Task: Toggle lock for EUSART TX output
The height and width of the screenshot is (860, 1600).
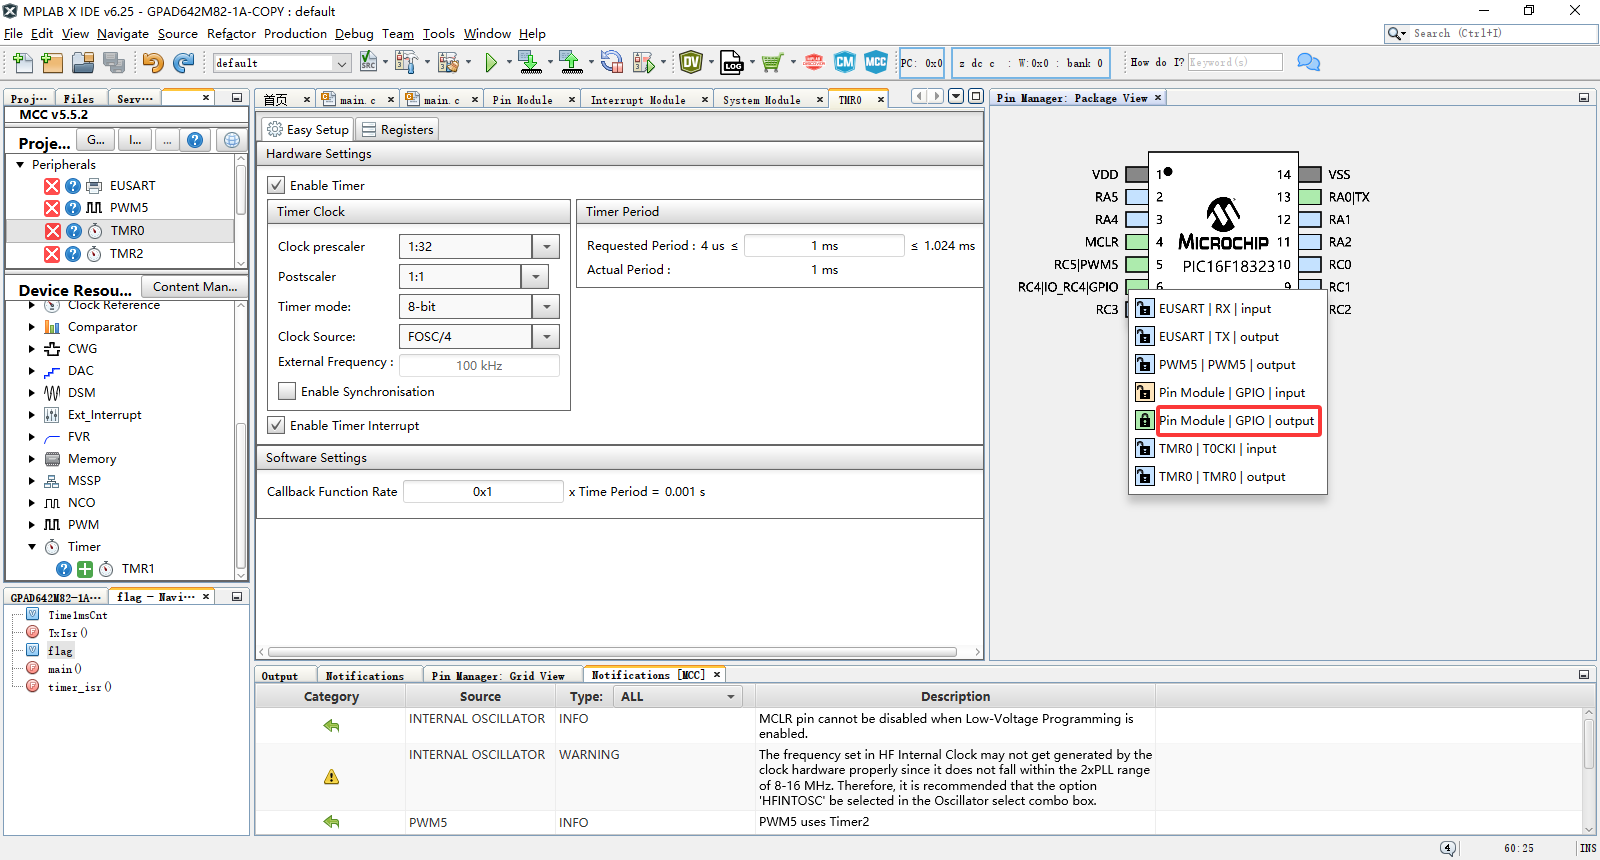Action: tap(1144, 337)
